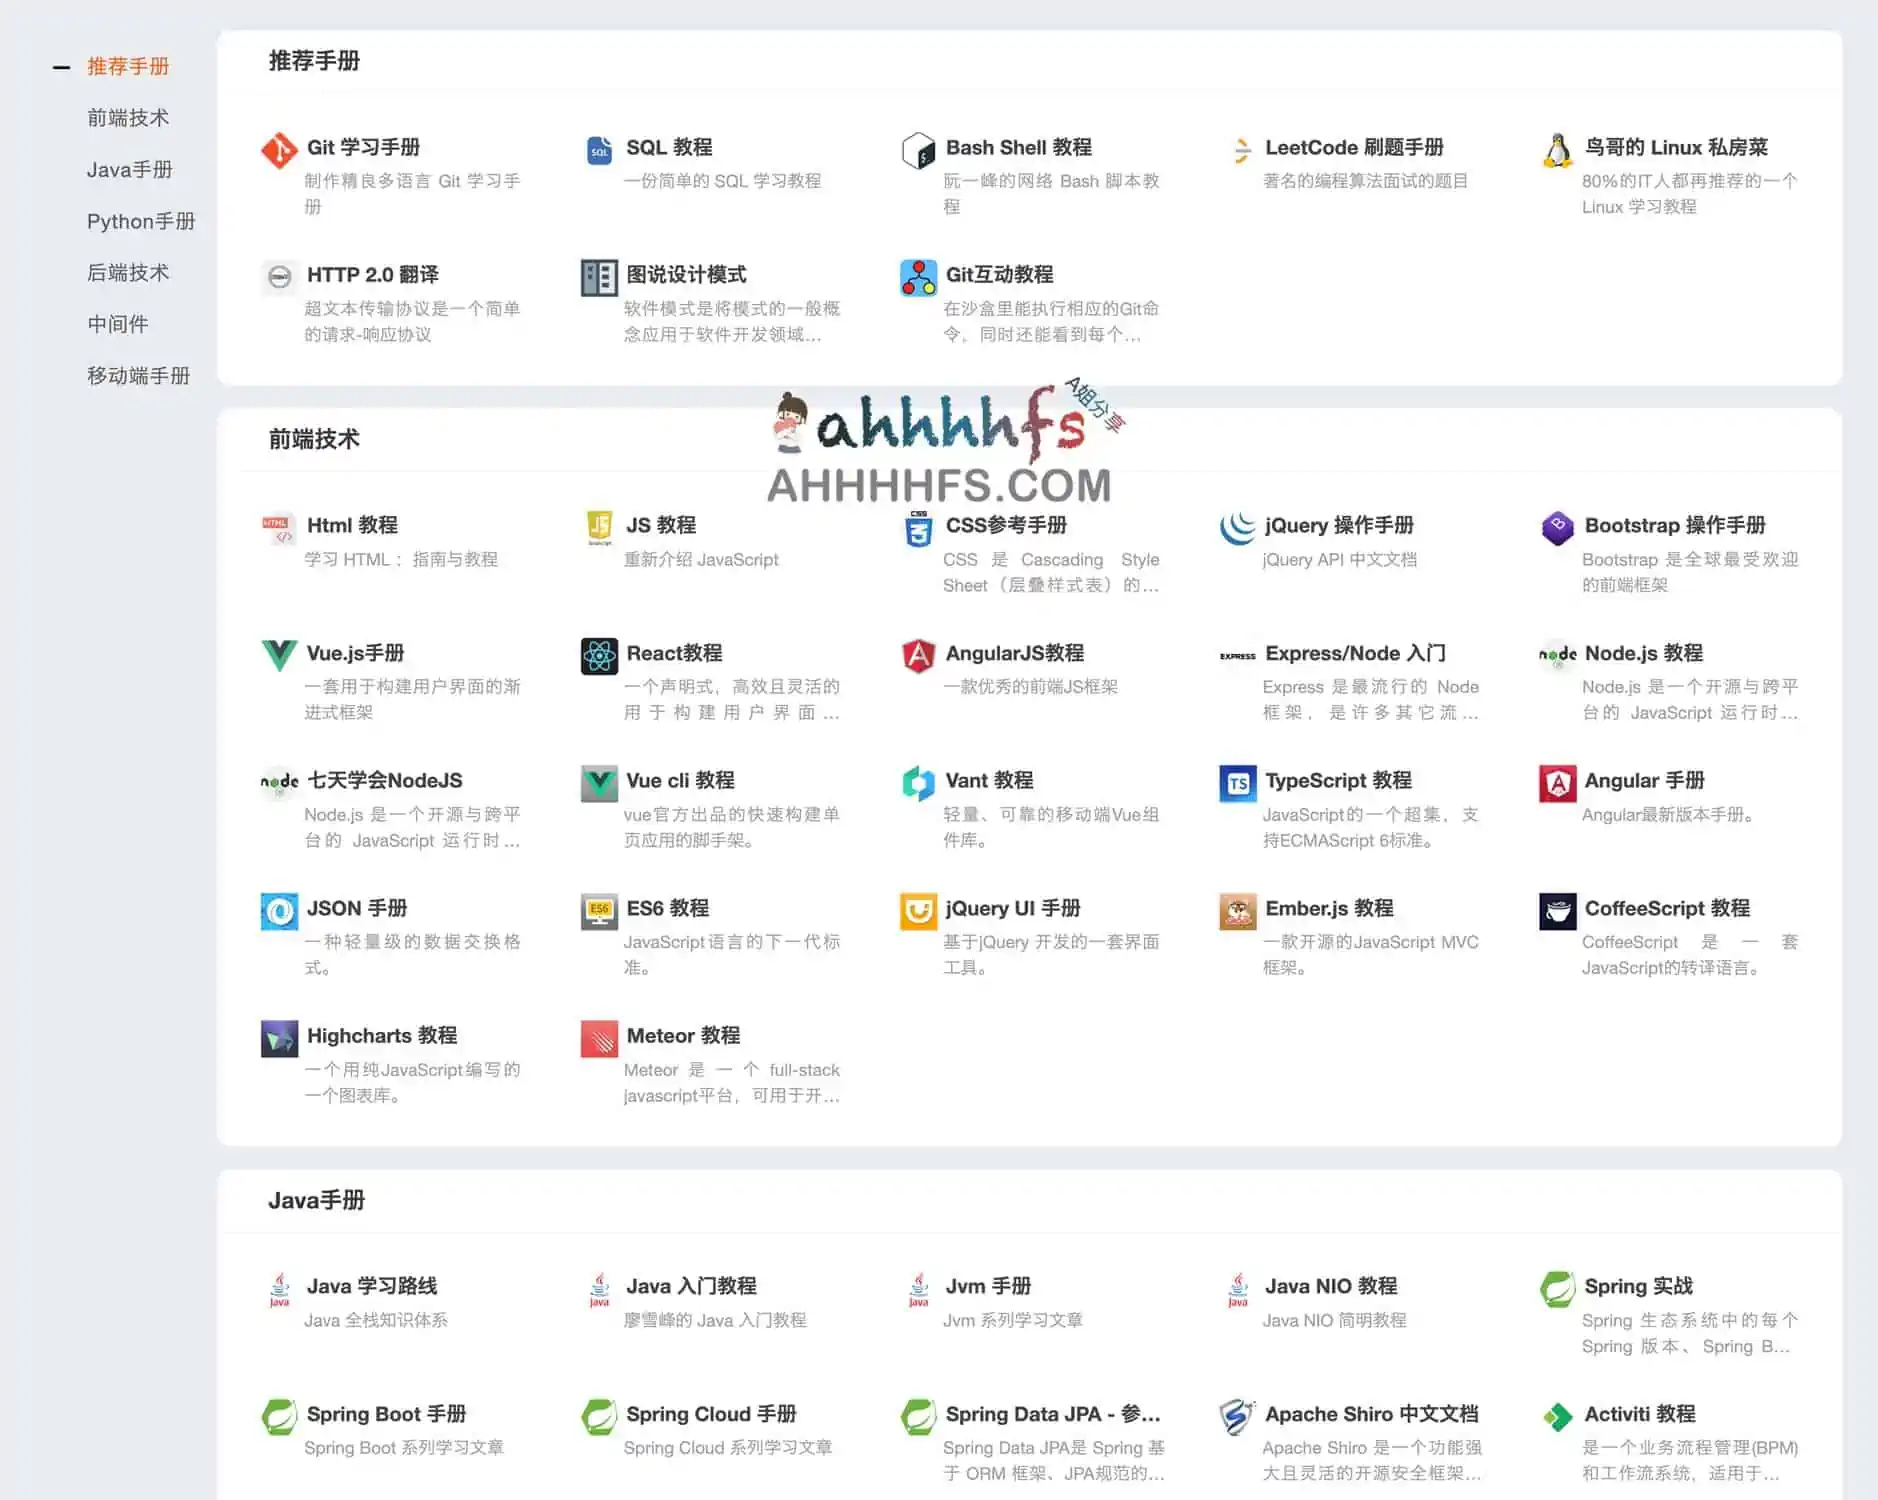Select Java手册 in the sidebar
The height and width of the screenshot is (1500, 1878).
129,170
